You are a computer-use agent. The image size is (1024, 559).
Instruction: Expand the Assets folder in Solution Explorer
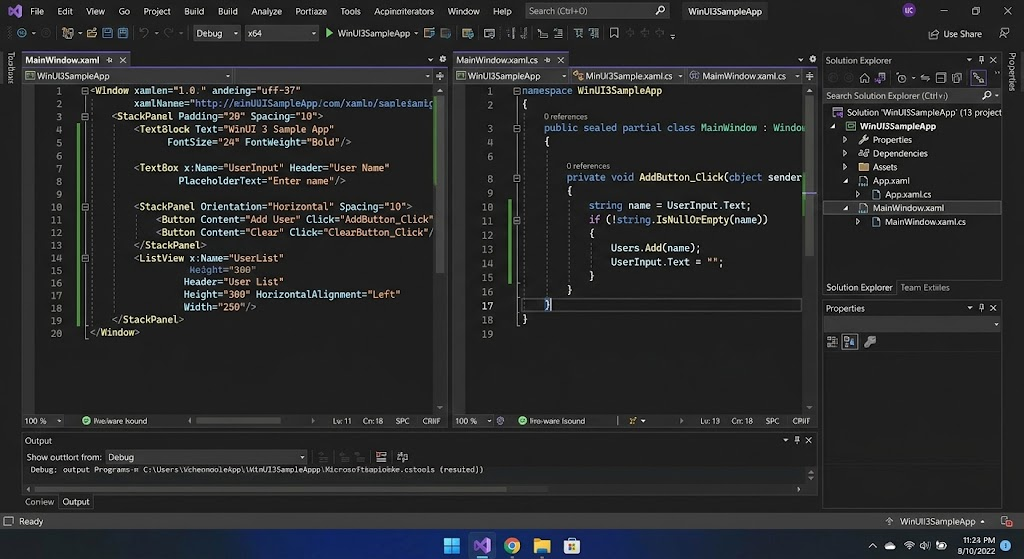coord(845,167)
